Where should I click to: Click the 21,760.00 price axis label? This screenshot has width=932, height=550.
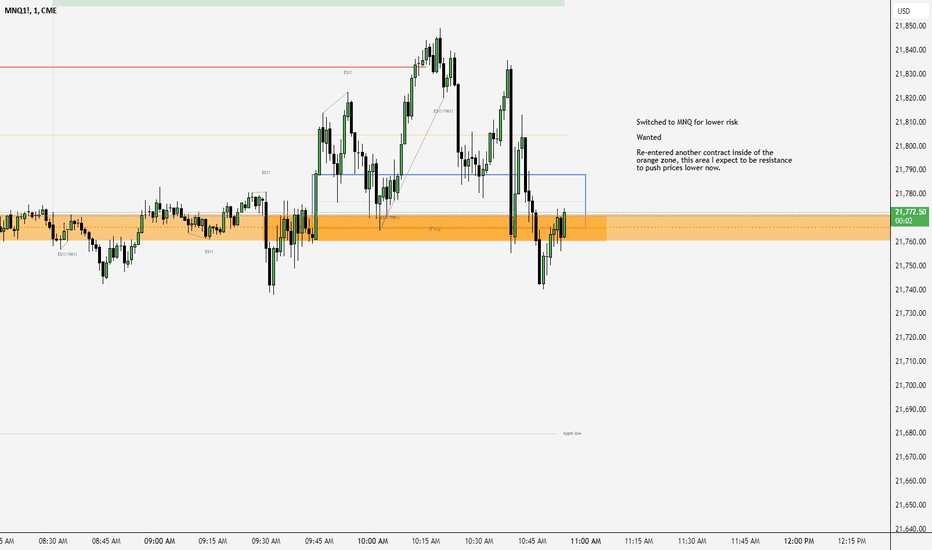911,242
